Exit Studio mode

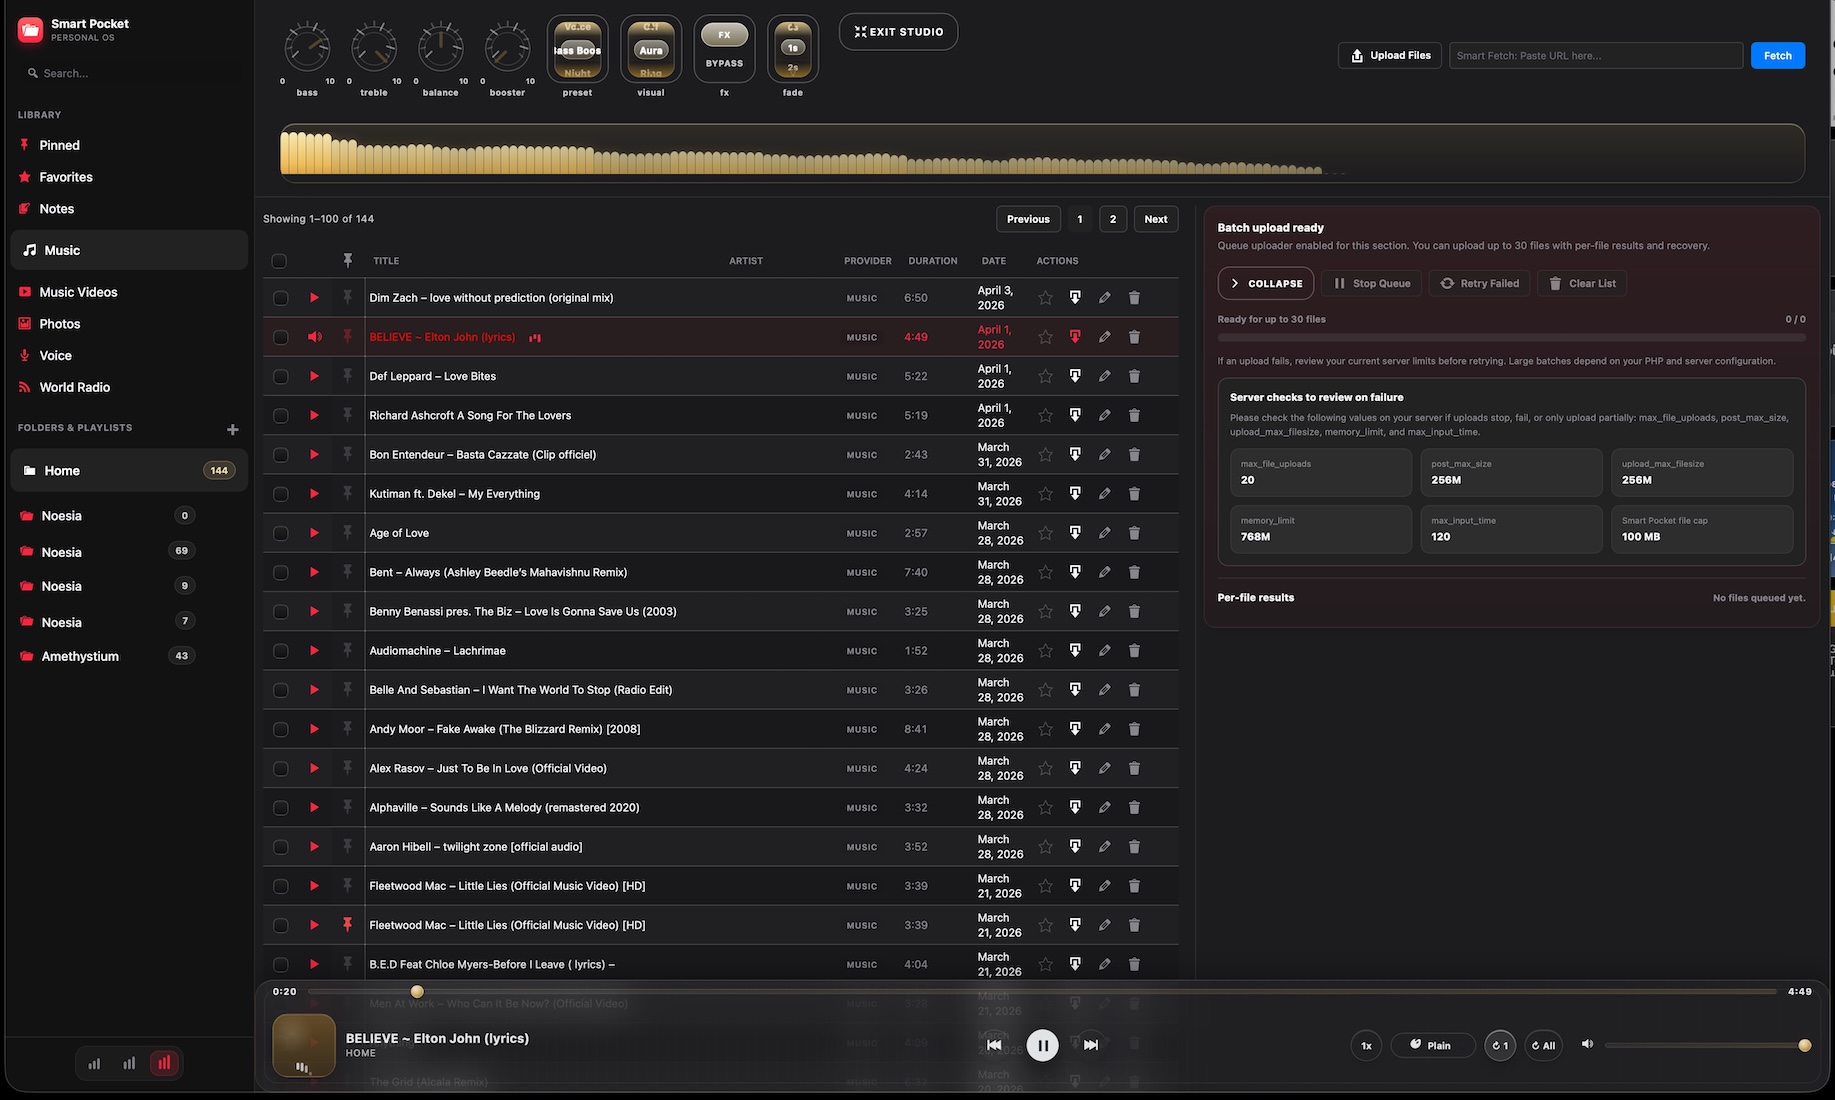click(898, 32)
